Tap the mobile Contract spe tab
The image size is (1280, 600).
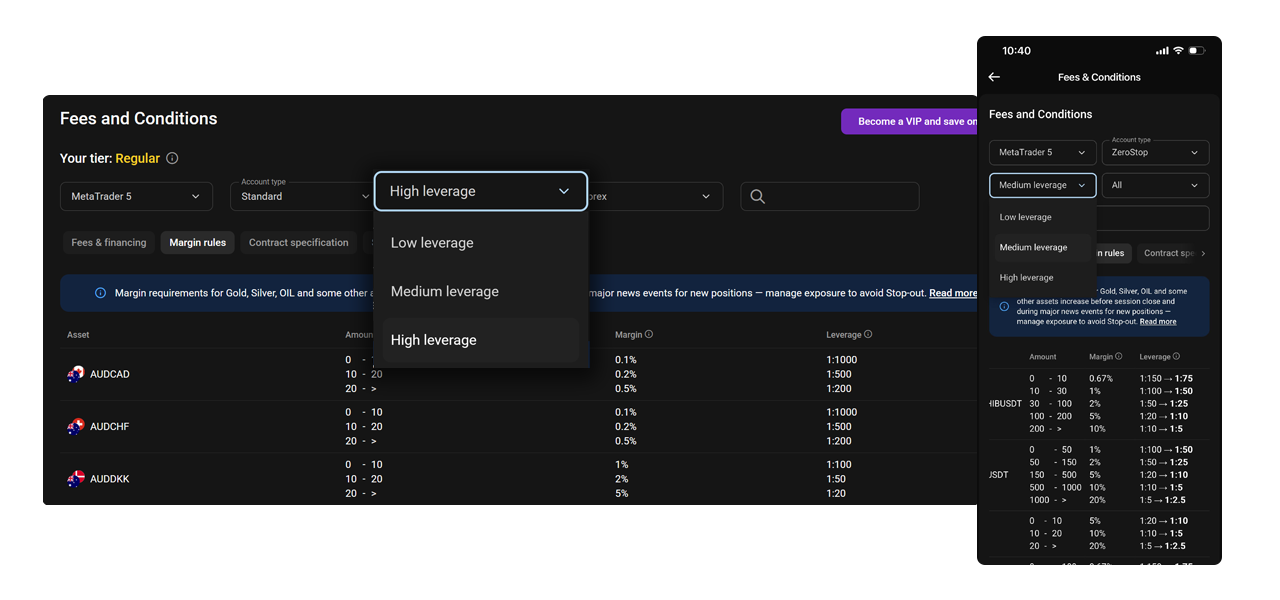point(1165,253)
